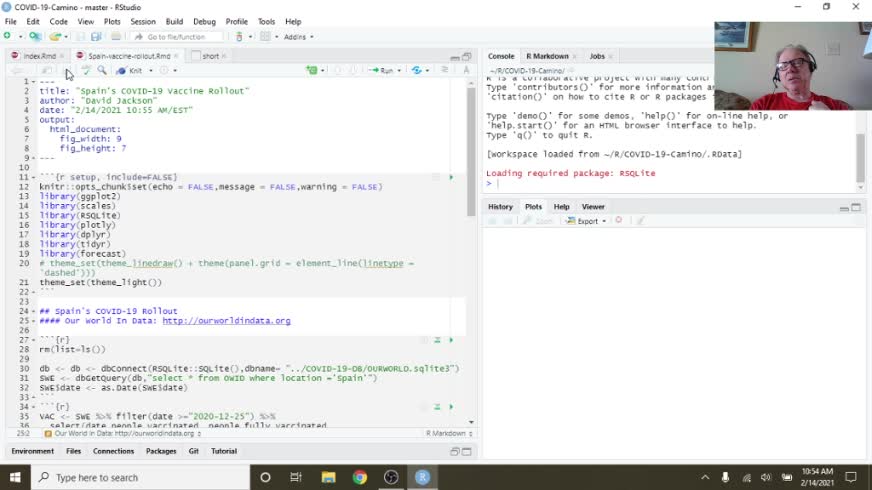This screenshot has height=490, width=872.
Task: Run all chunks above line 27 icon
Action: [437, 340]
